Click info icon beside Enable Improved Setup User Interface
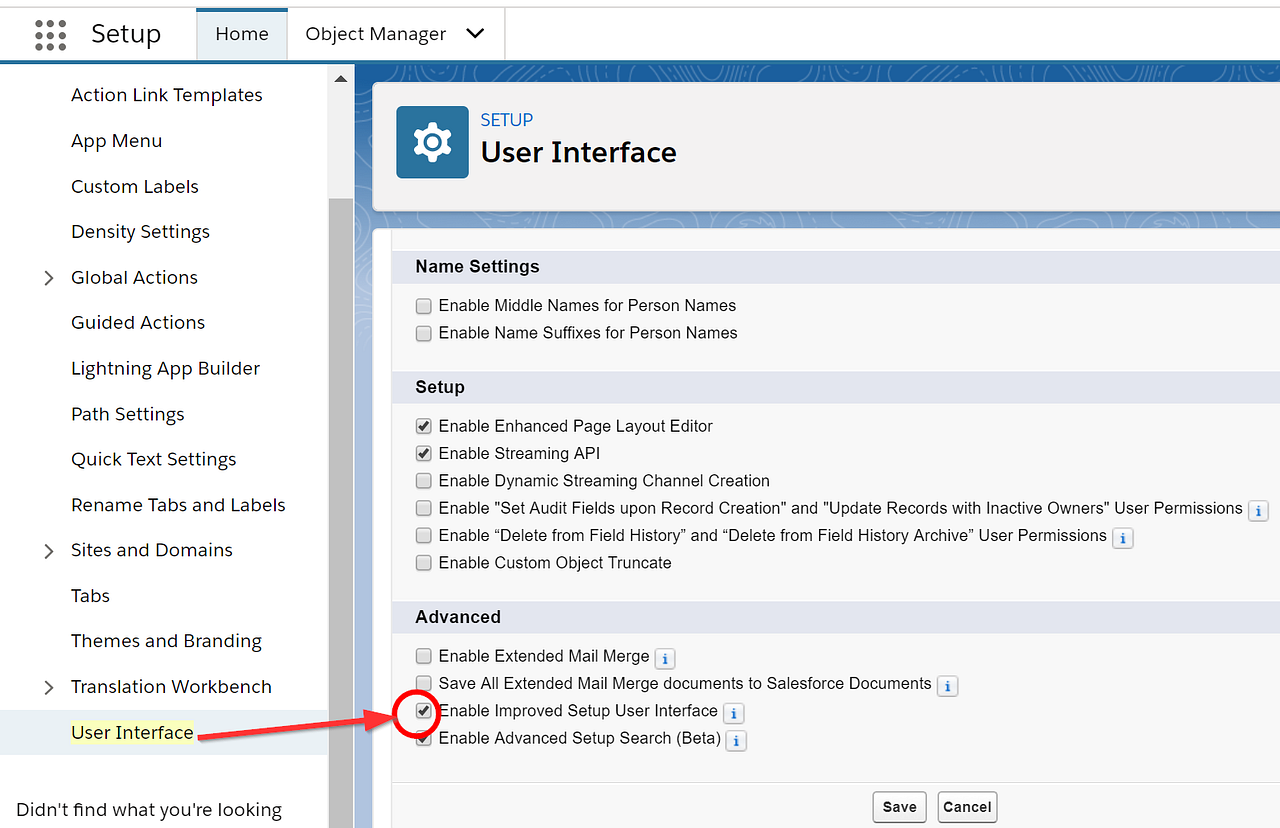1280x828 pixels. (735, 713)
